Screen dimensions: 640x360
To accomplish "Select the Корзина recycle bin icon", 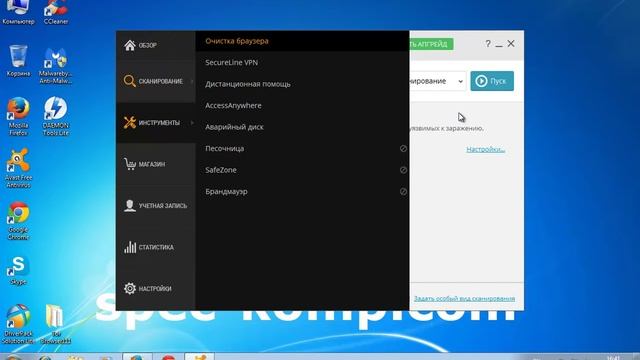I will 18,60.
